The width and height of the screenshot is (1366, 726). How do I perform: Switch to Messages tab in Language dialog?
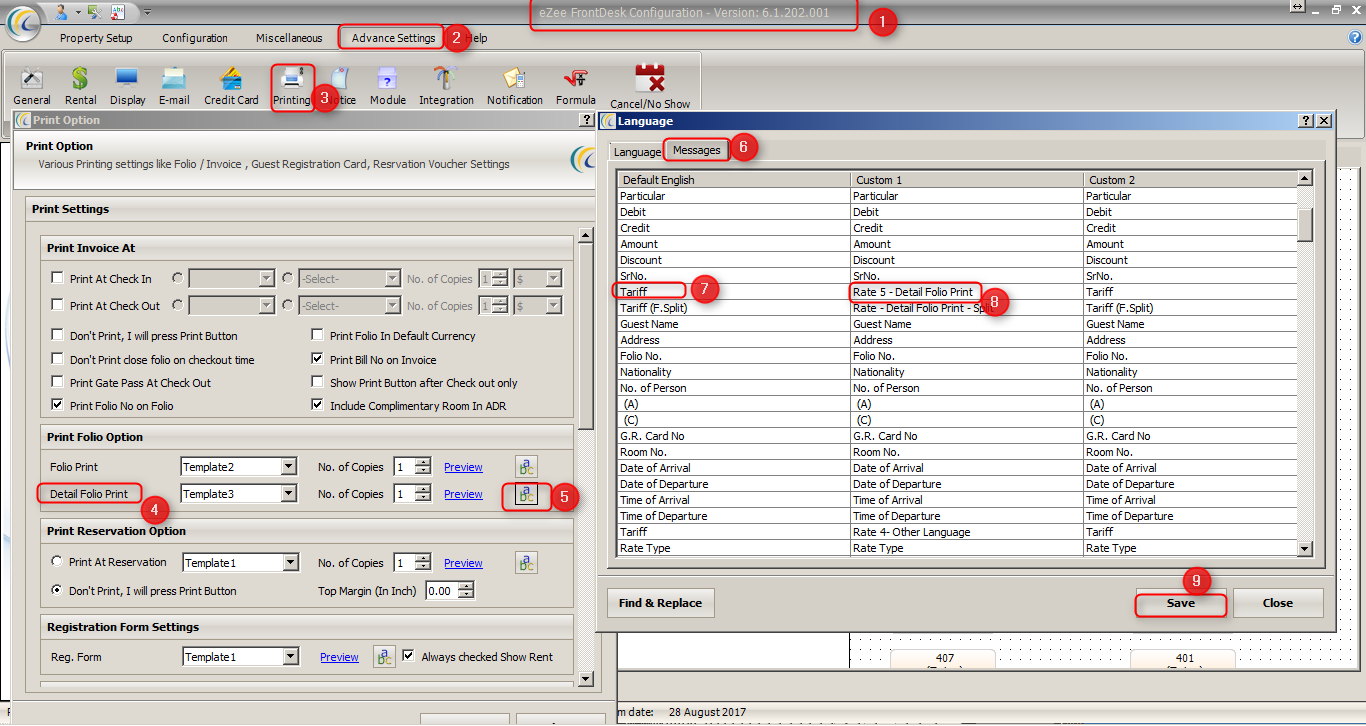tap(696, 150)
